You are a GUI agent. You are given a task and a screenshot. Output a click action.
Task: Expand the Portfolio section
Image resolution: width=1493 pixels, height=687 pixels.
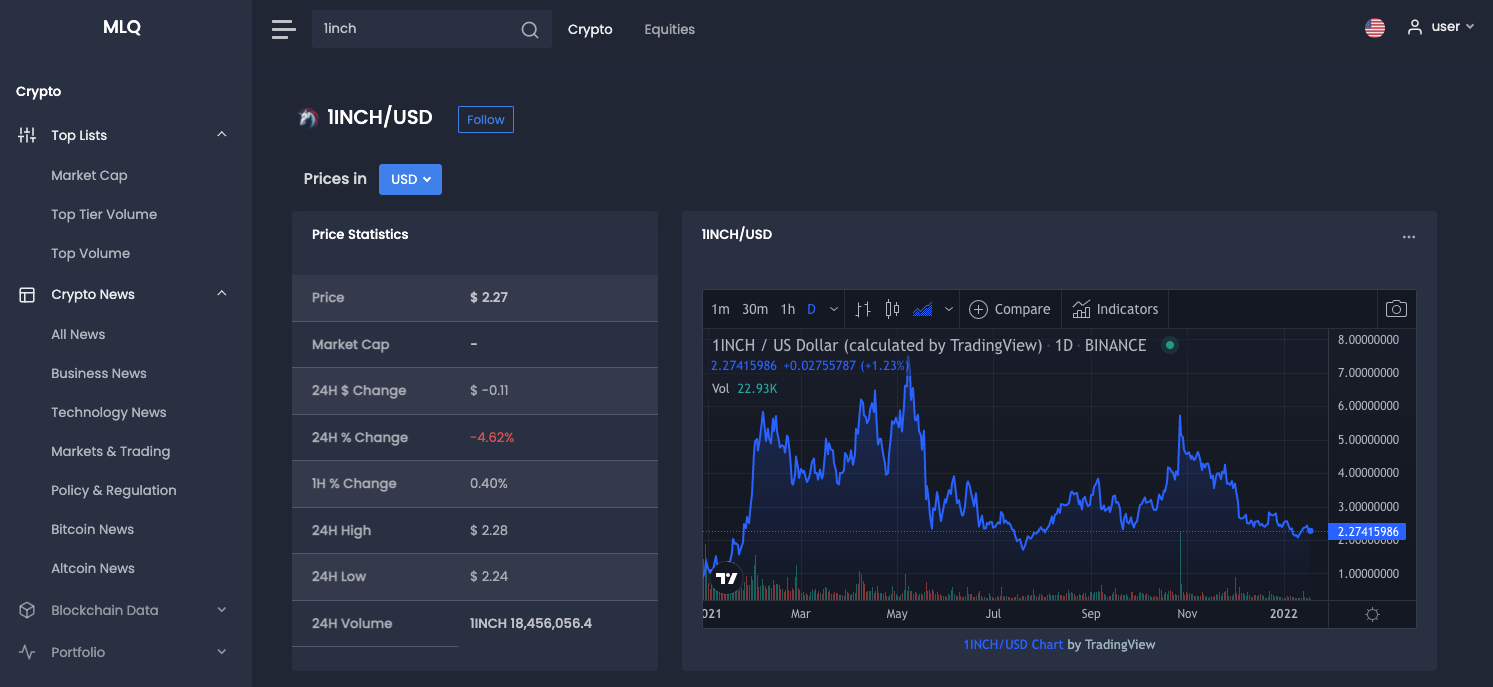point(222,652)
